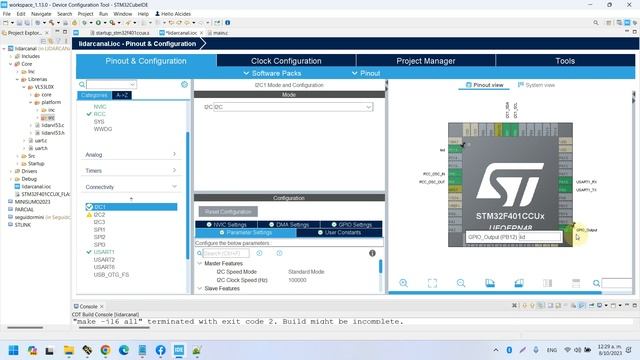Click the rotate-clockwise pinout icon
The image size is (640, 360).
click(x=490, y=283)
